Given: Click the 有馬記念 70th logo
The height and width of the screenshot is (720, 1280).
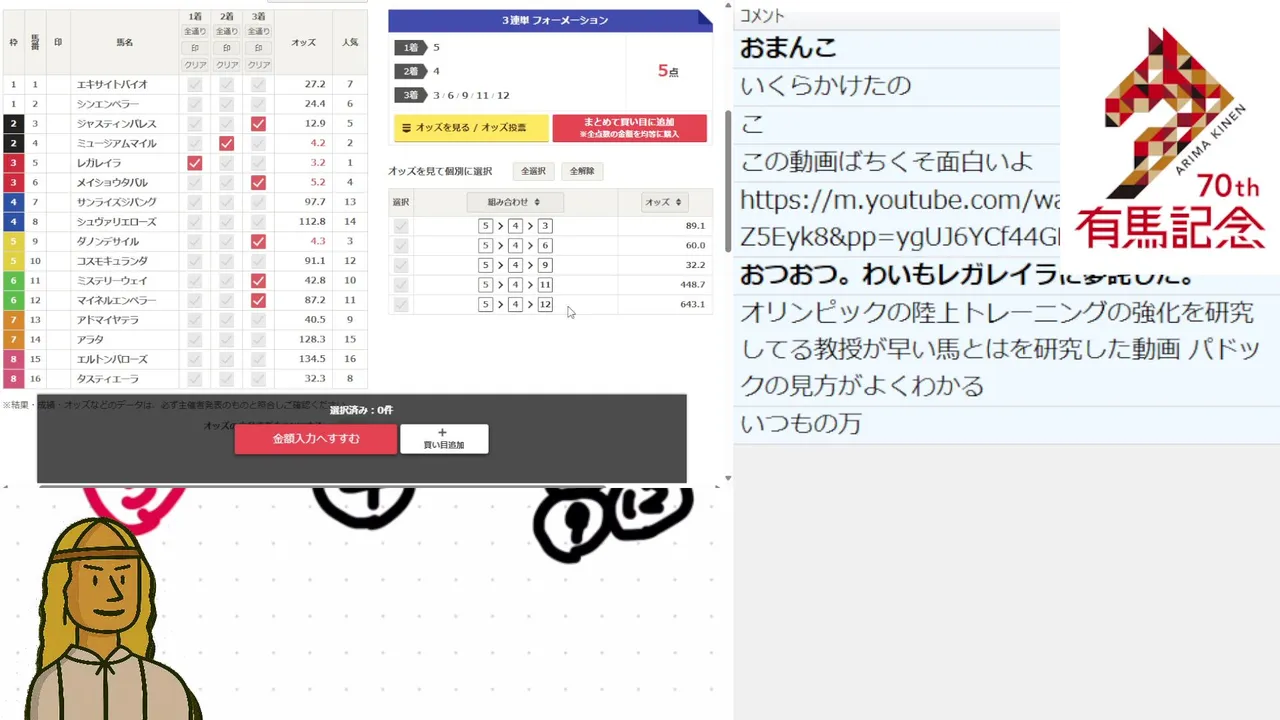Looking at the screenshot, I should pyautogui.click(x=1171, y=140).
